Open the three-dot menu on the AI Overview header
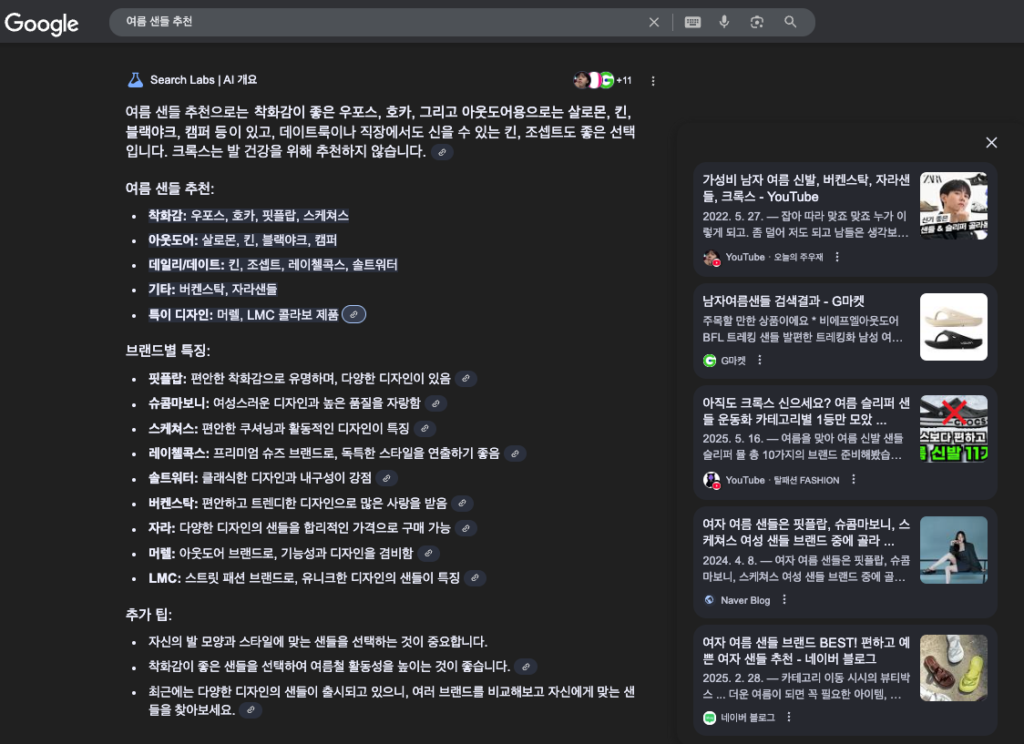The width and height of the screenshot is (1024, 744). pos(653,79)
